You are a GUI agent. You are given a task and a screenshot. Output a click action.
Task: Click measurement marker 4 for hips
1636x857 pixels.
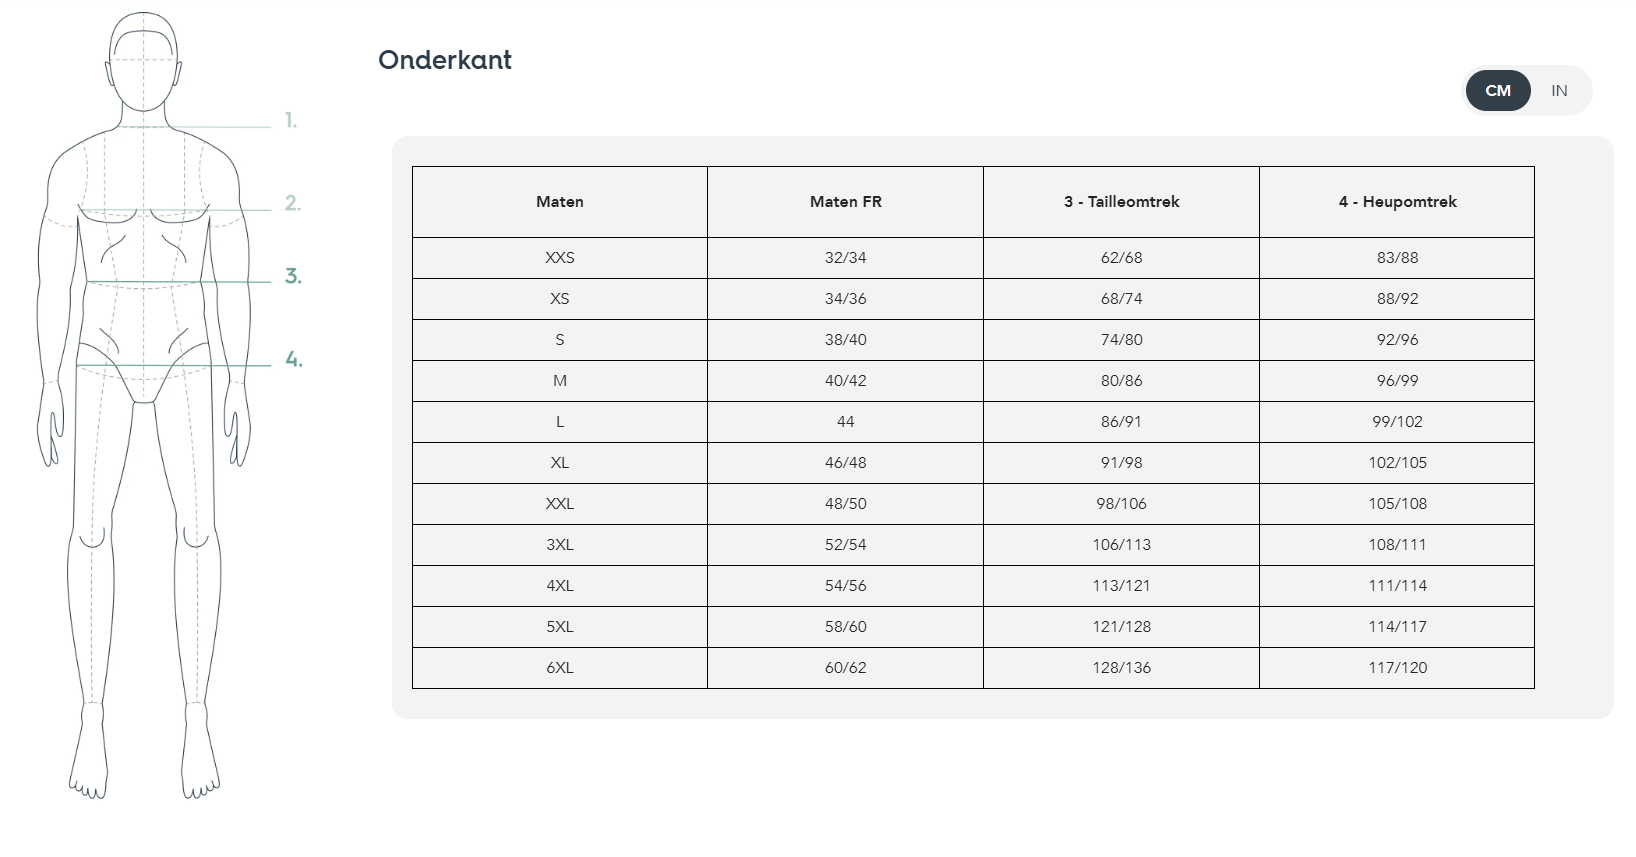(x=294, y=359)
